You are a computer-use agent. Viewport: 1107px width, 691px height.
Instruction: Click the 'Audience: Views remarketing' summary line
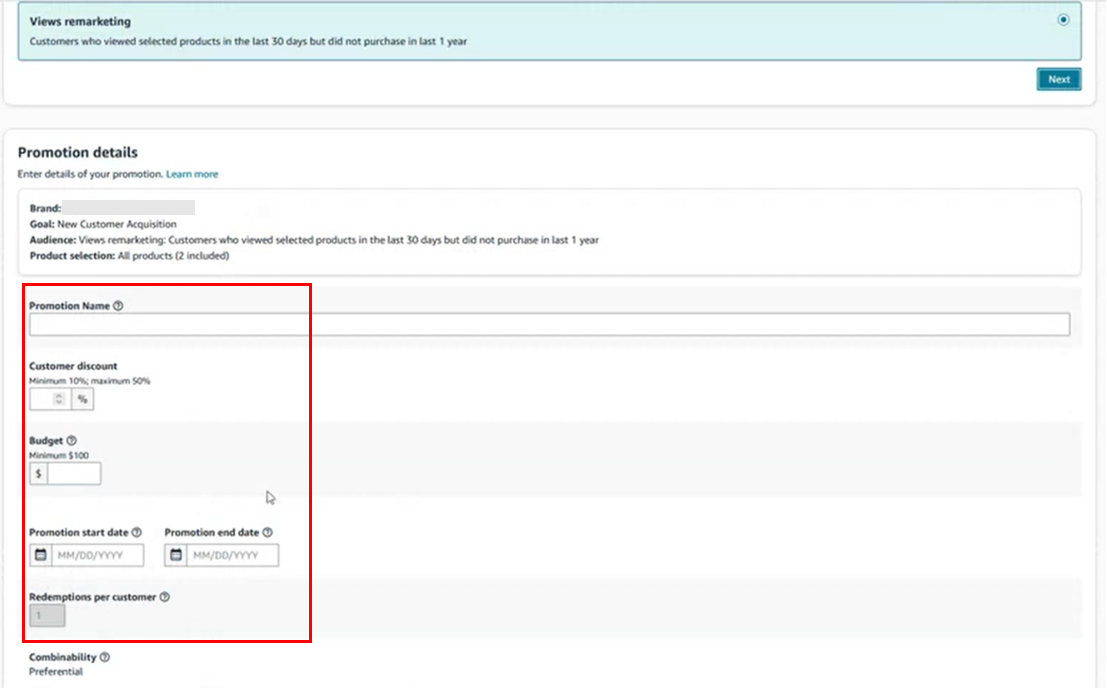pos(314,240)
